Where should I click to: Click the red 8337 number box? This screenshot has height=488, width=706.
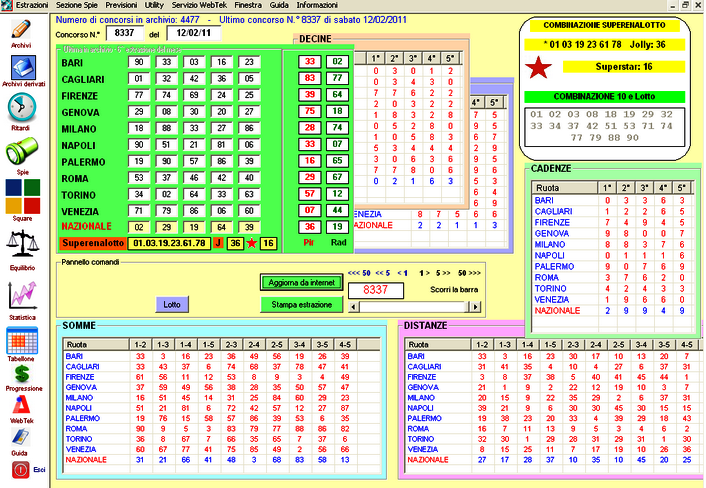pyautogui.click(x=376, y=290)
